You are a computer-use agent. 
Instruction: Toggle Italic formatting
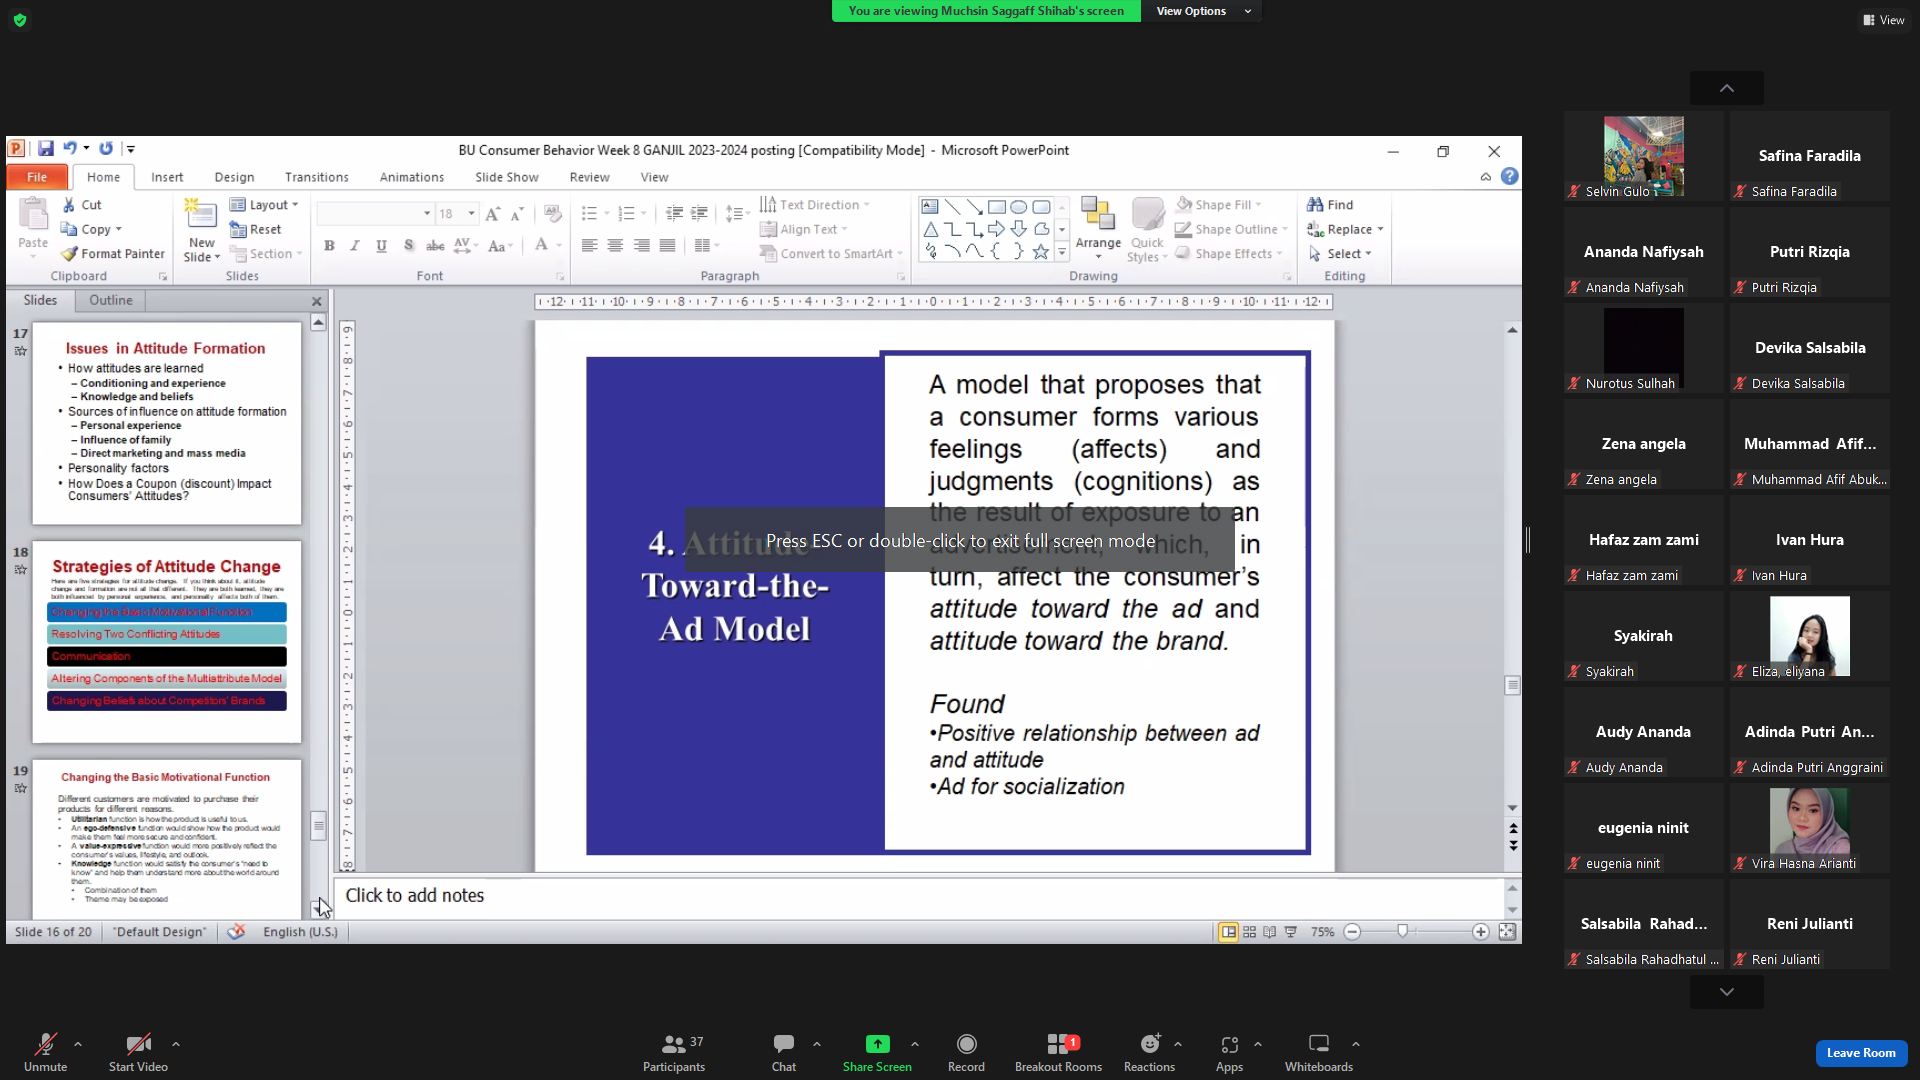(354, 246)
